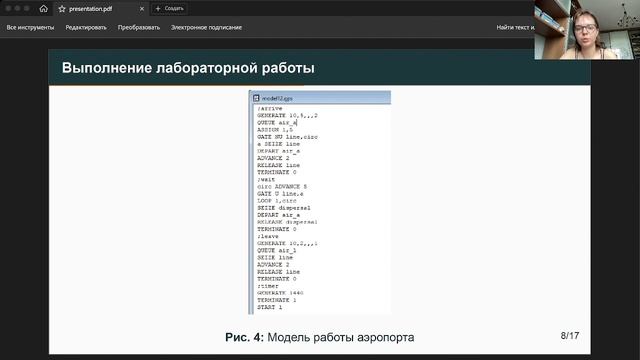Click slide heading Выполнение лабораторной работы

[x=188, y=68]
